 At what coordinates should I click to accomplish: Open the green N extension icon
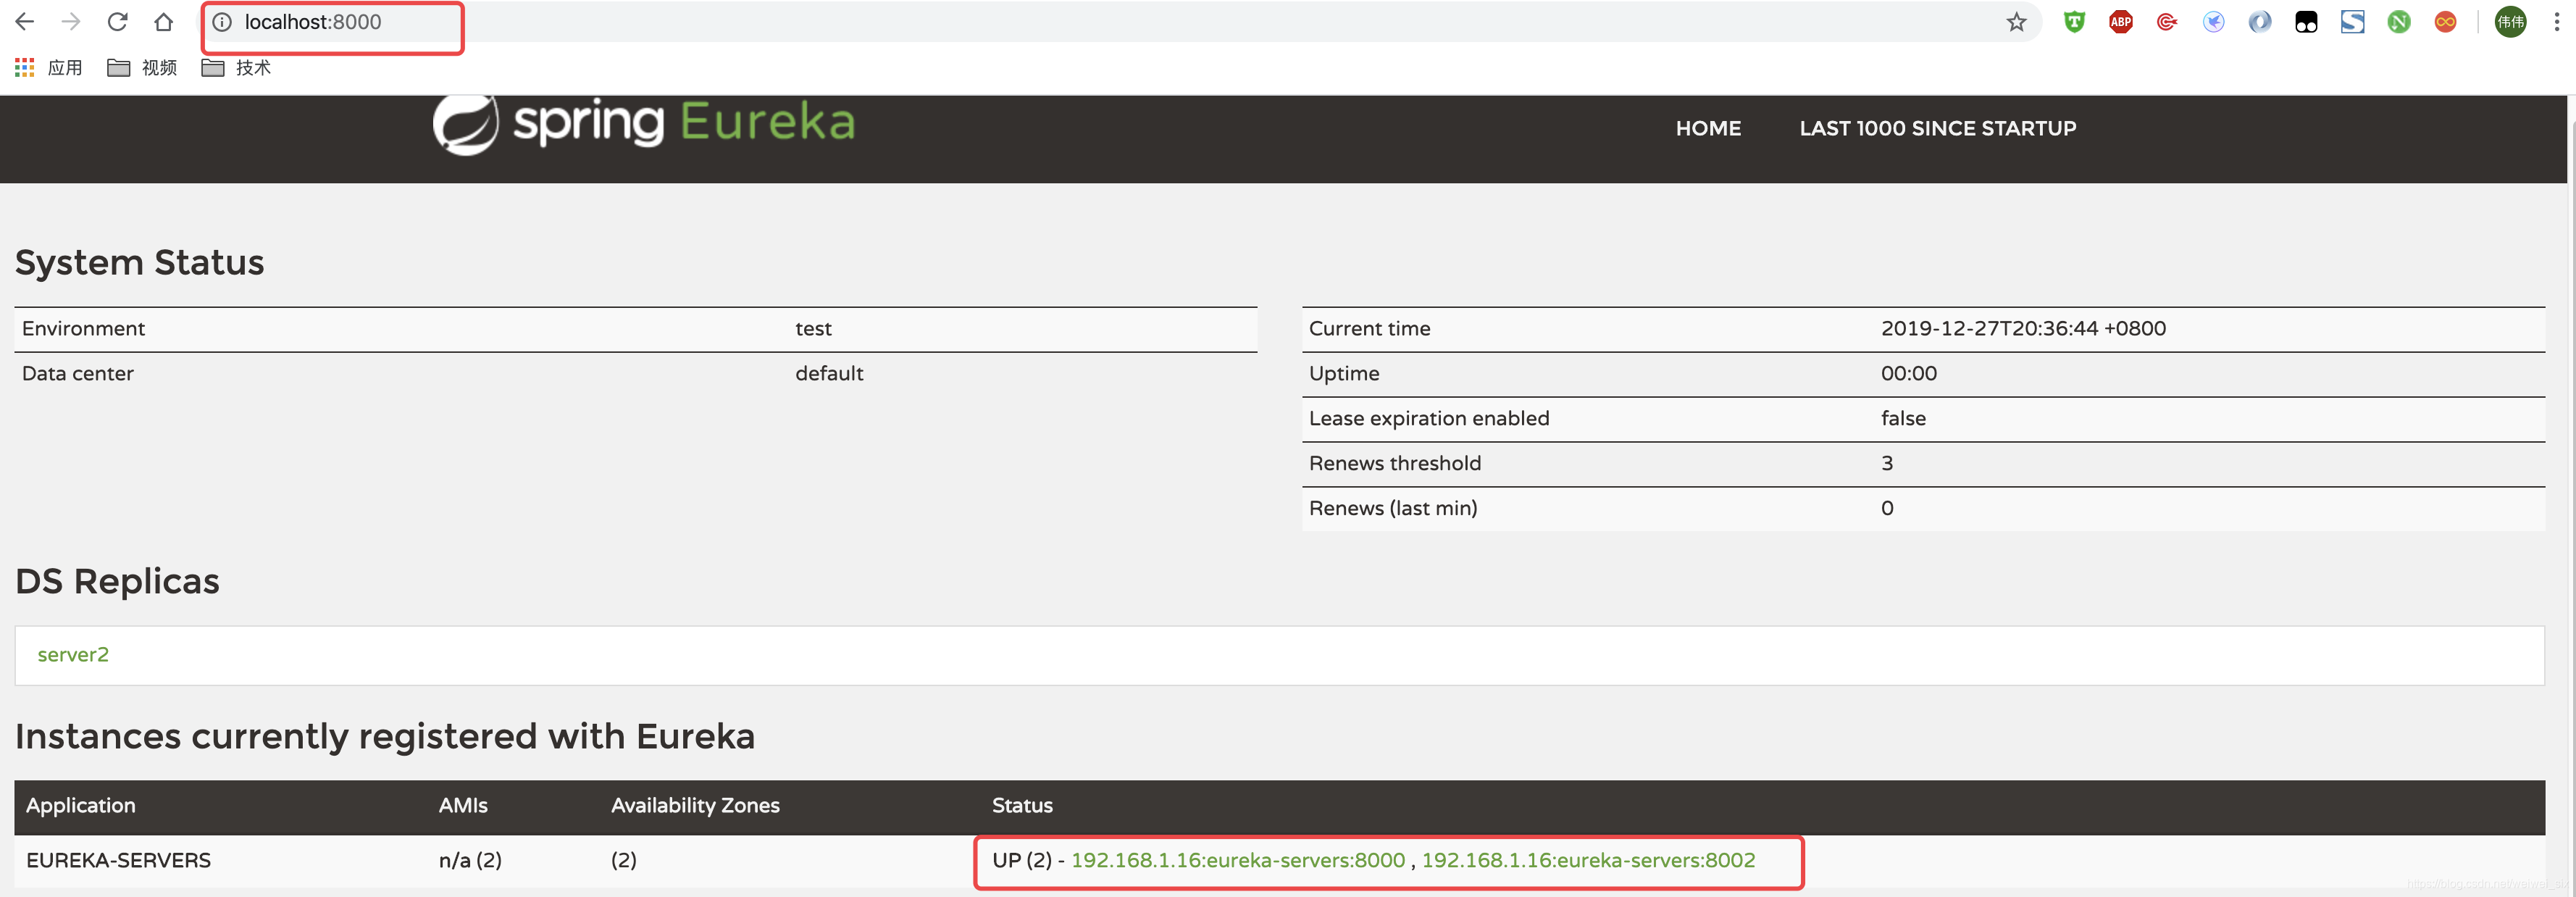(x=2399, y=22)
